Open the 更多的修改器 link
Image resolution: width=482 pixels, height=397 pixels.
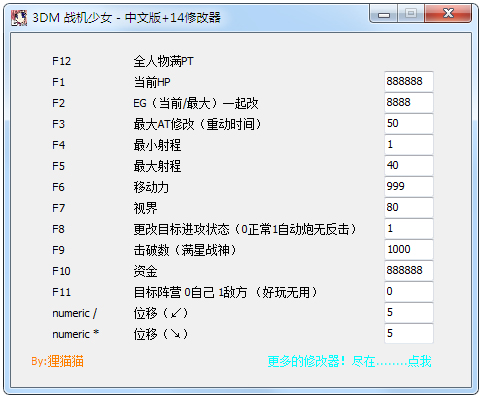click(x=349, y=361)
